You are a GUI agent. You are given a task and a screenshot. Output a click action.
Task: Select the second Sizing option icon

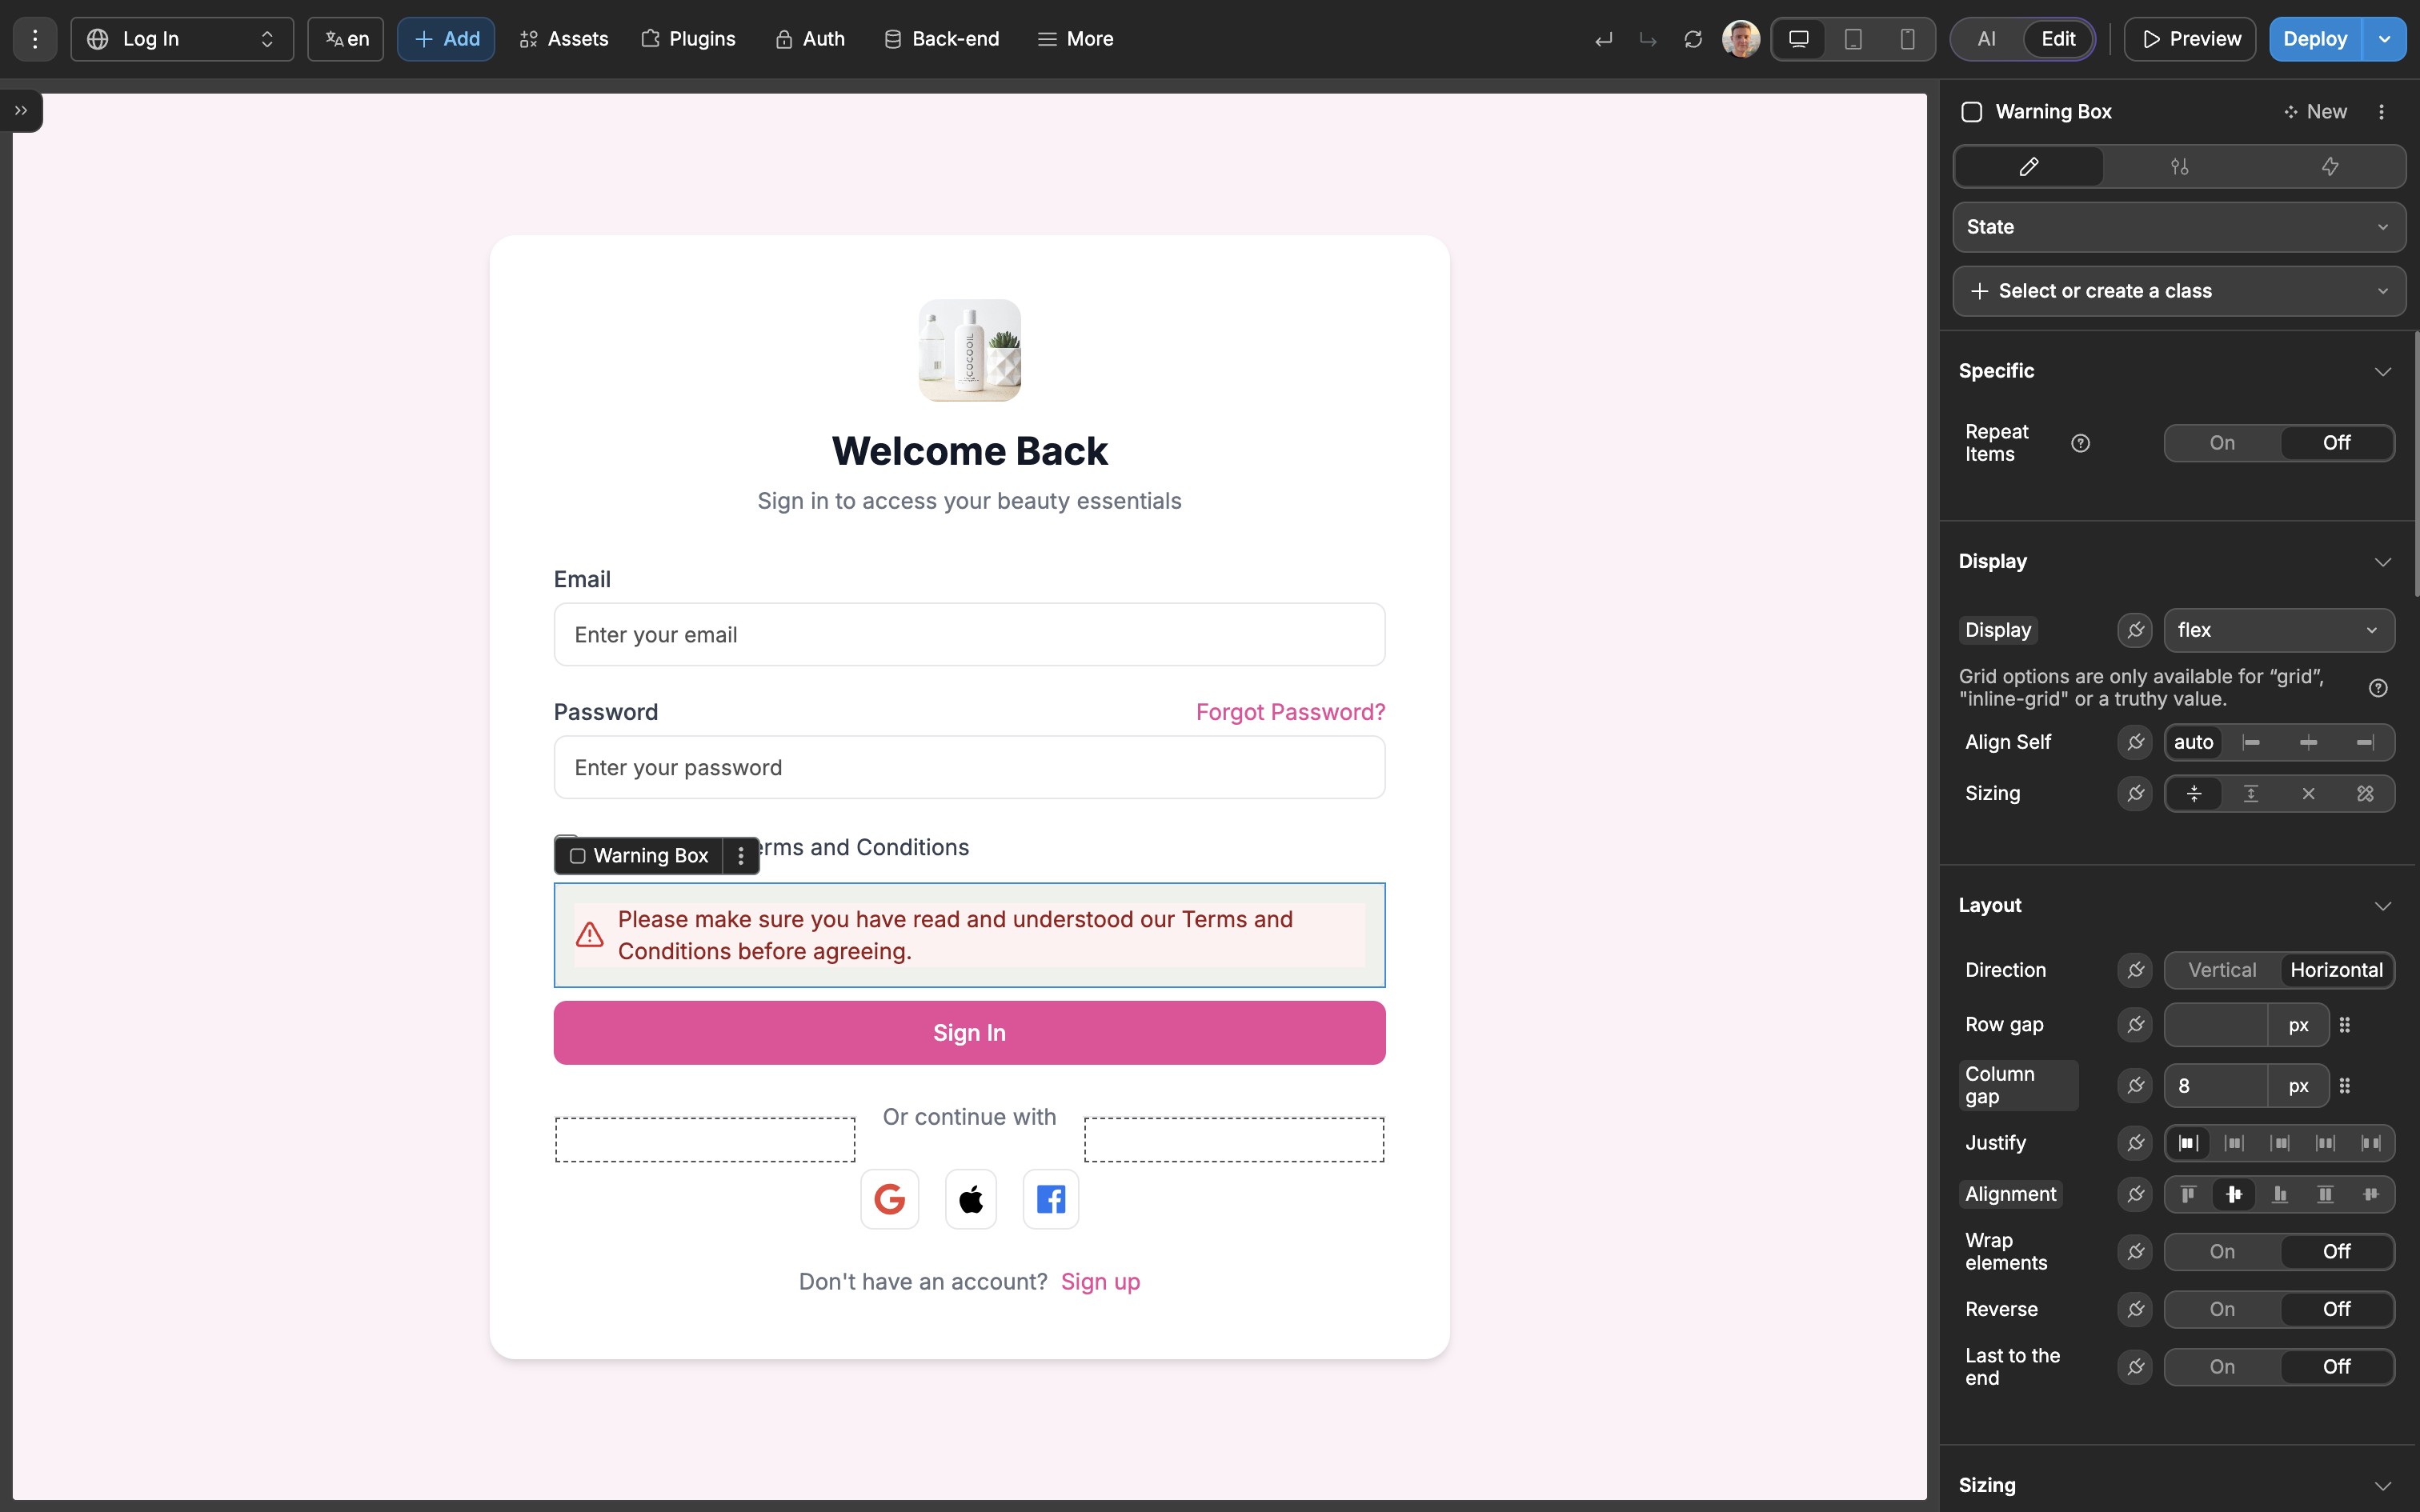click(2251, 793)
